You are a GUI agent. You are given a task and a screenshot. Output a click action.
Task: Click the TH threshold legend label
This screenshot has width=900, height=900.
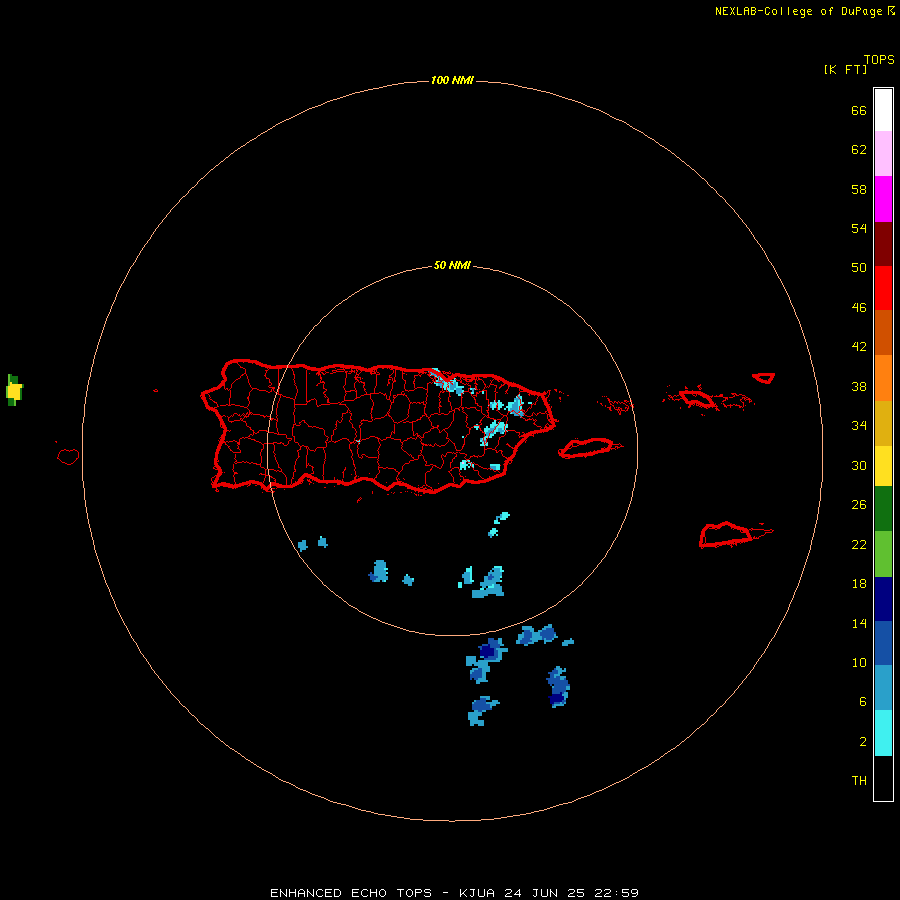(x=859, y=781)
